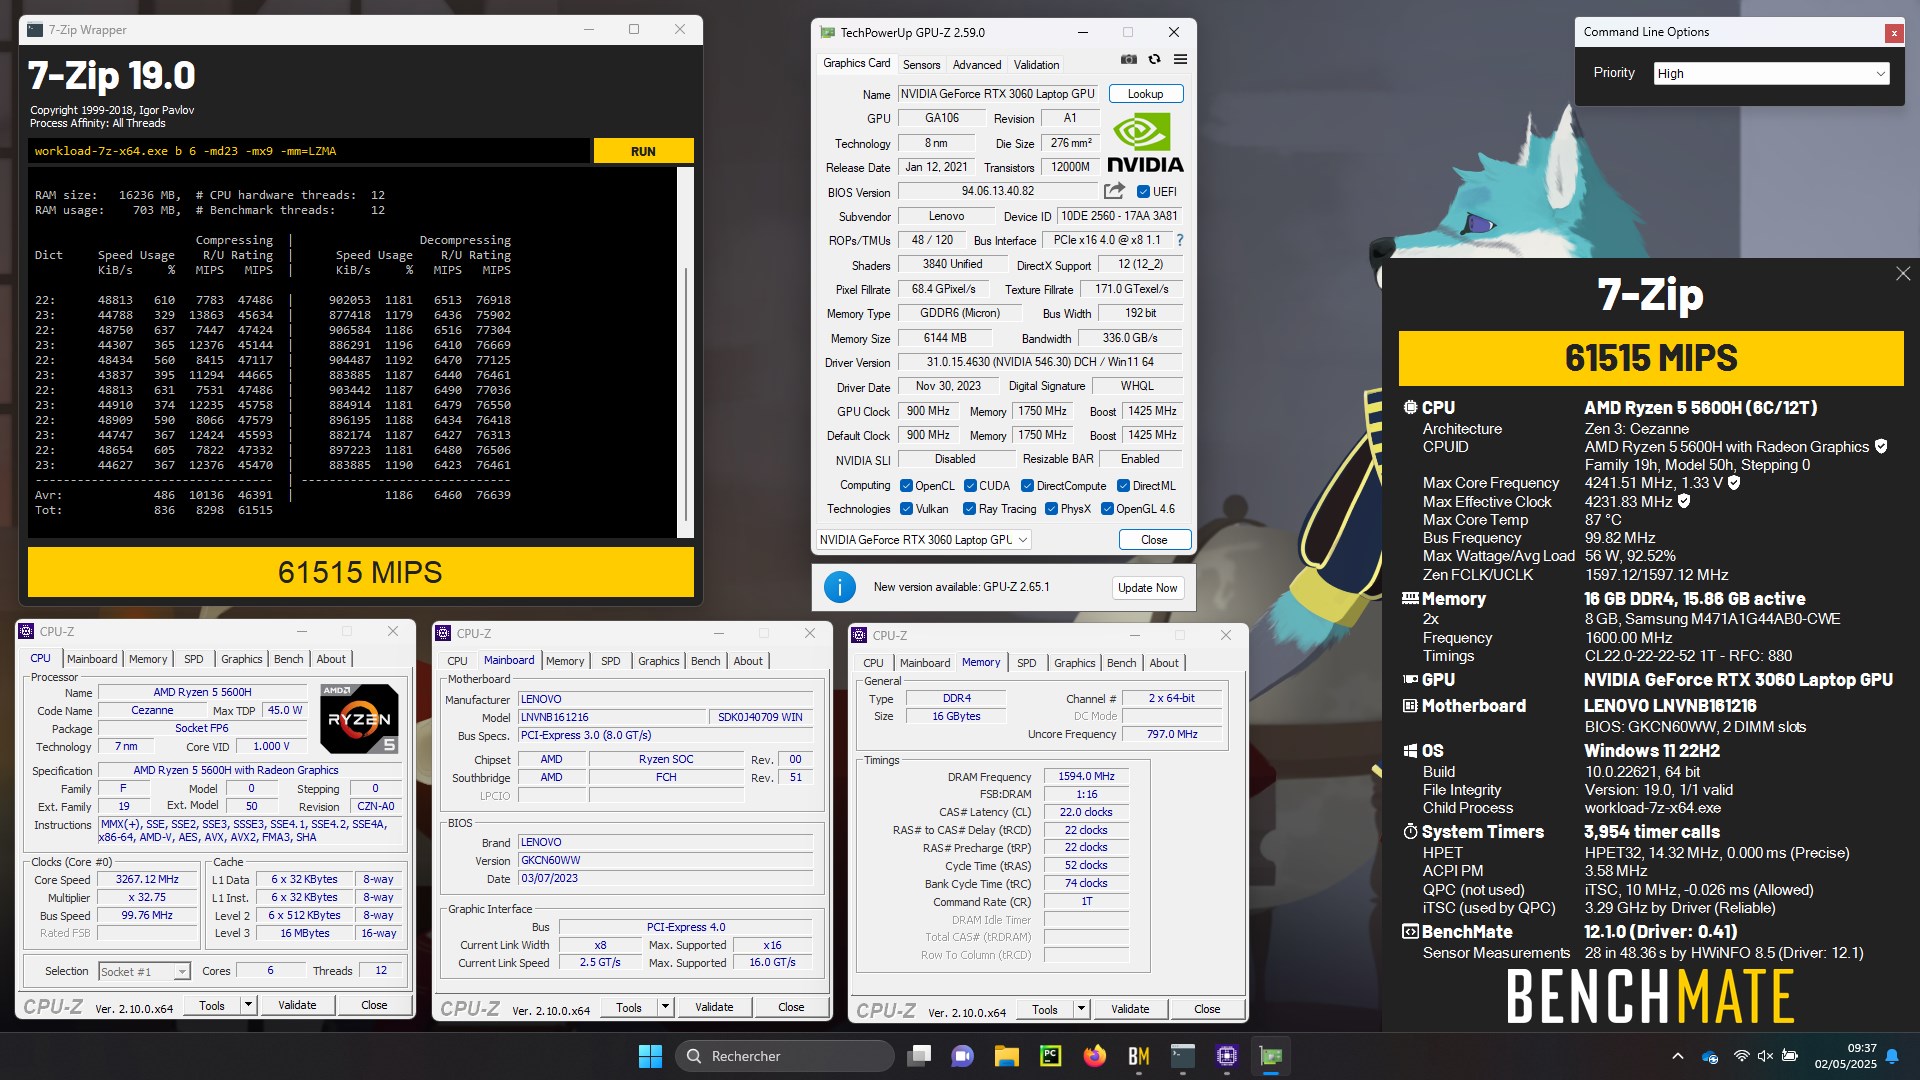The height and width of the screenshot is (1080, 1920).
Task: Toggle the UEFI checkbox
Action: 1143,192
